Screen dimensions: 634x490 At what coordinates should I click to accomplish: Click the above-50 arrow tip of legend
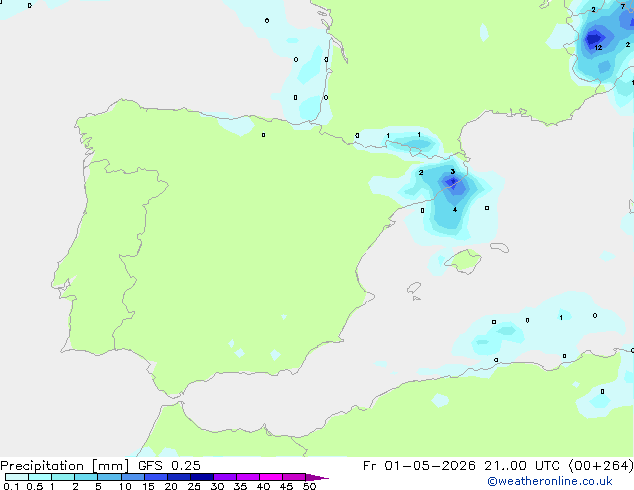[317, 477]
